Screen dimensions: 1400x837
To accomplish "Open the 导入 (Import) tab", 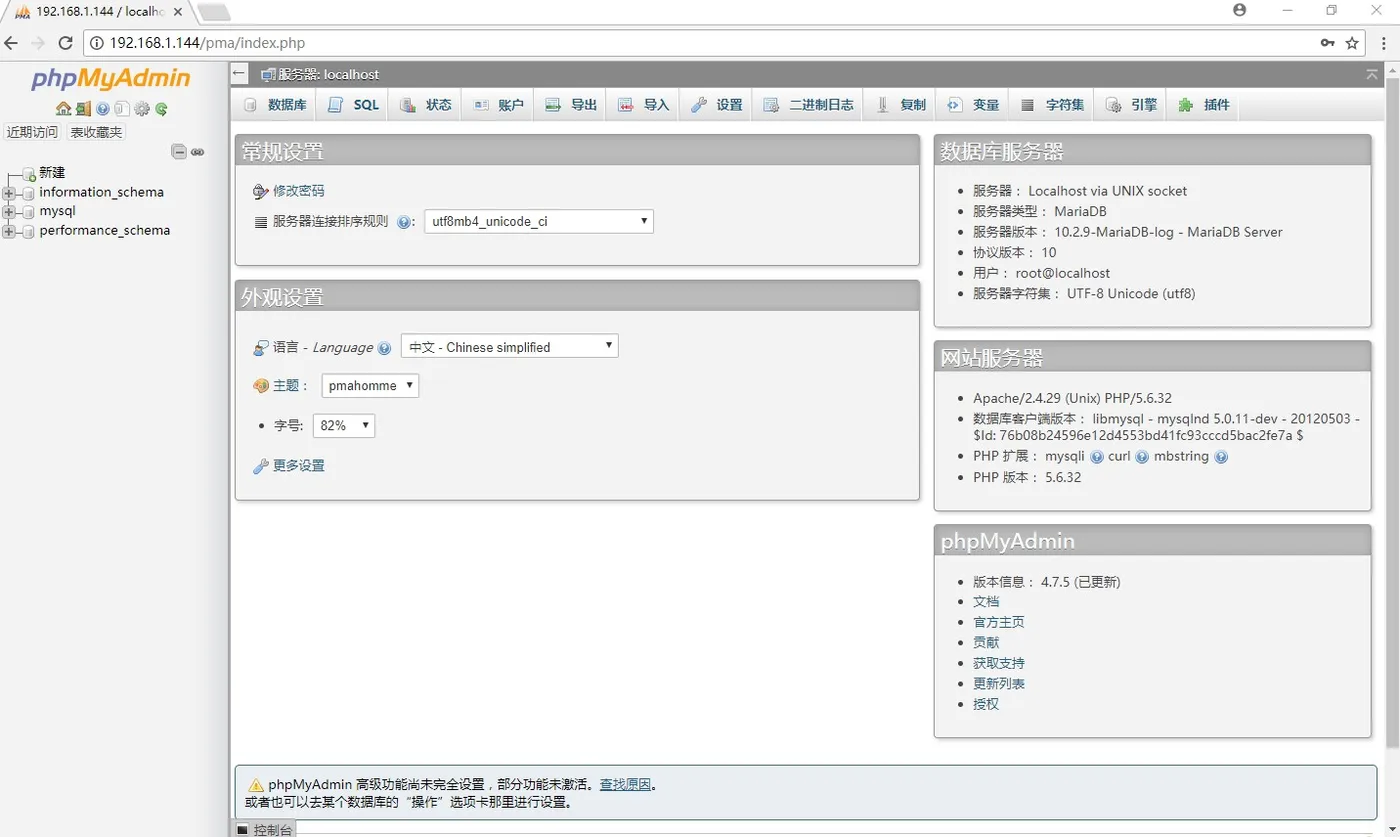I will click(x=643, y=105).
